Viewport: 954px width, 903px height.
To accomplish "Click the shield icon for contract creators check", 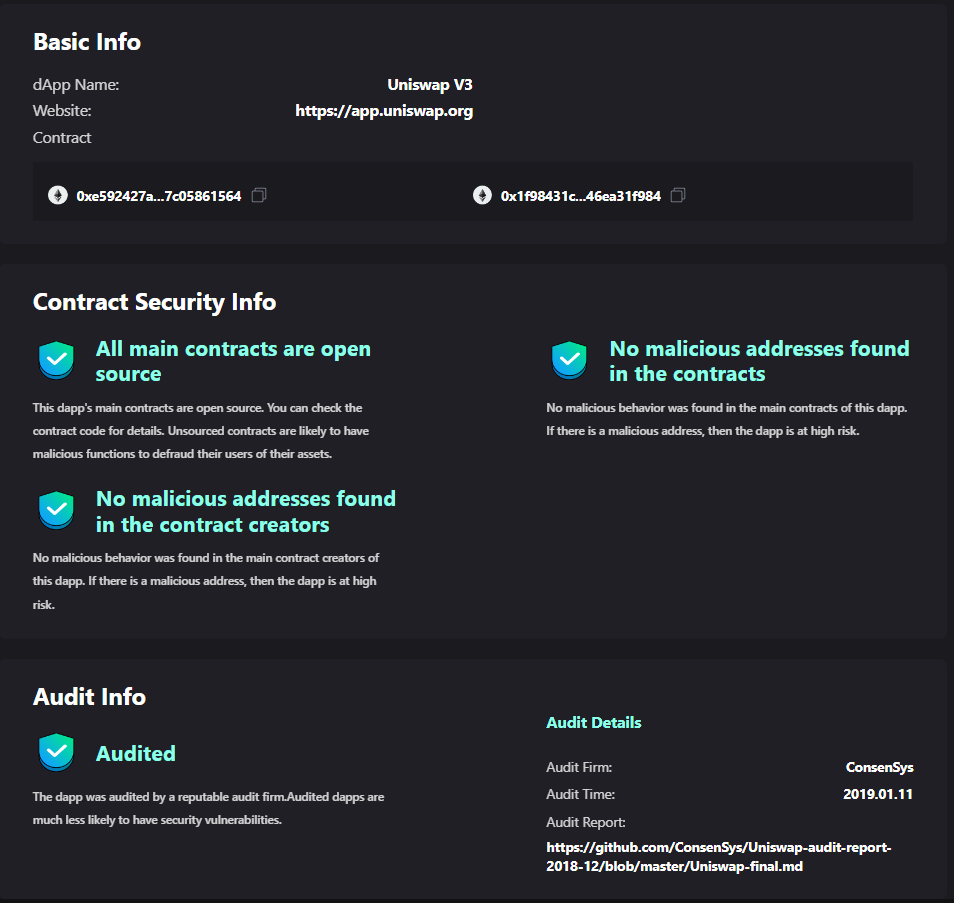I will click(x=56, y=510).
